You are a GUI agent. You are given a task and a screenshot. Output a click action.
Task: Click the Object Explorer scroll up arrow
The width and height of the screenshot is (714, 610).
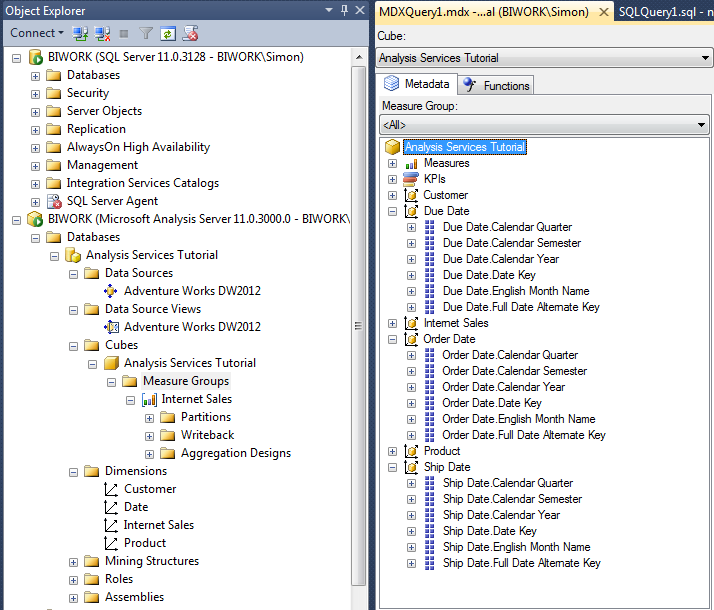359,57
